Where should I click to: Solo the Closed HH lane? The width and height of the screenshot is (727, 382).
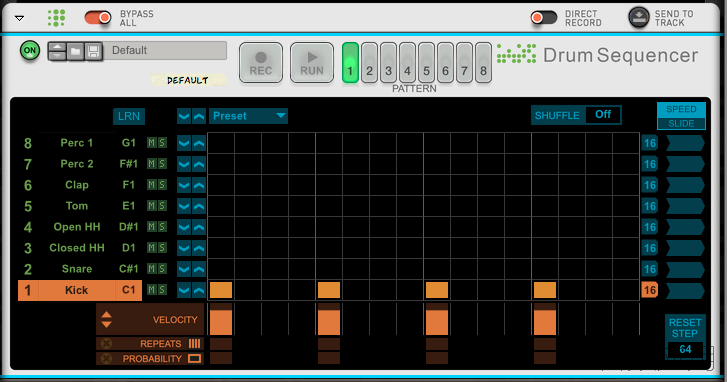coord(162,248)
